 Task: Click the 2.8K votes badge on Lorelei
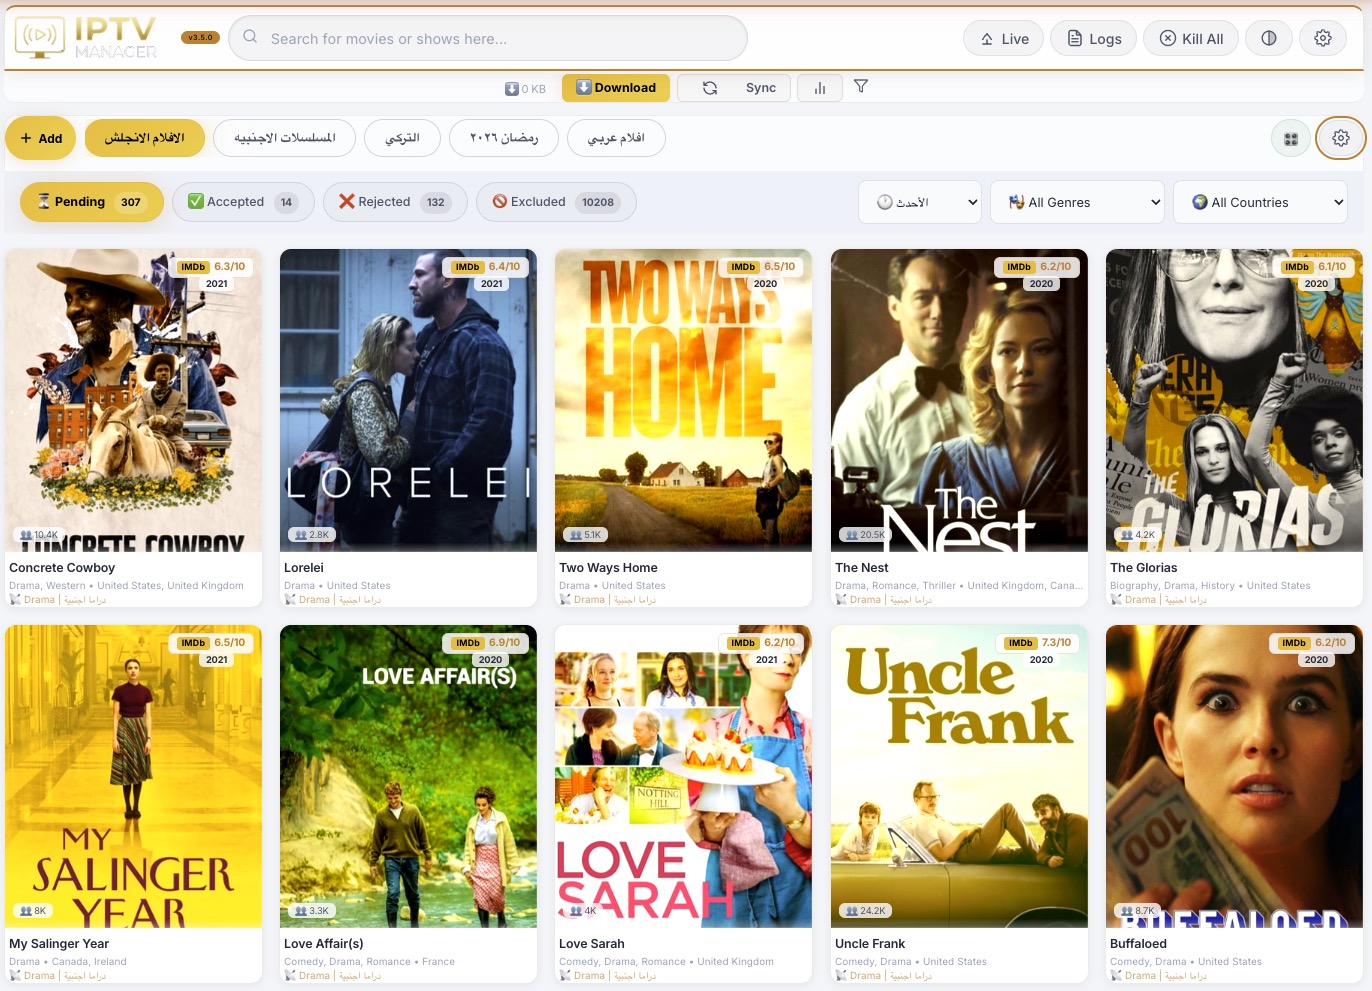313,535
